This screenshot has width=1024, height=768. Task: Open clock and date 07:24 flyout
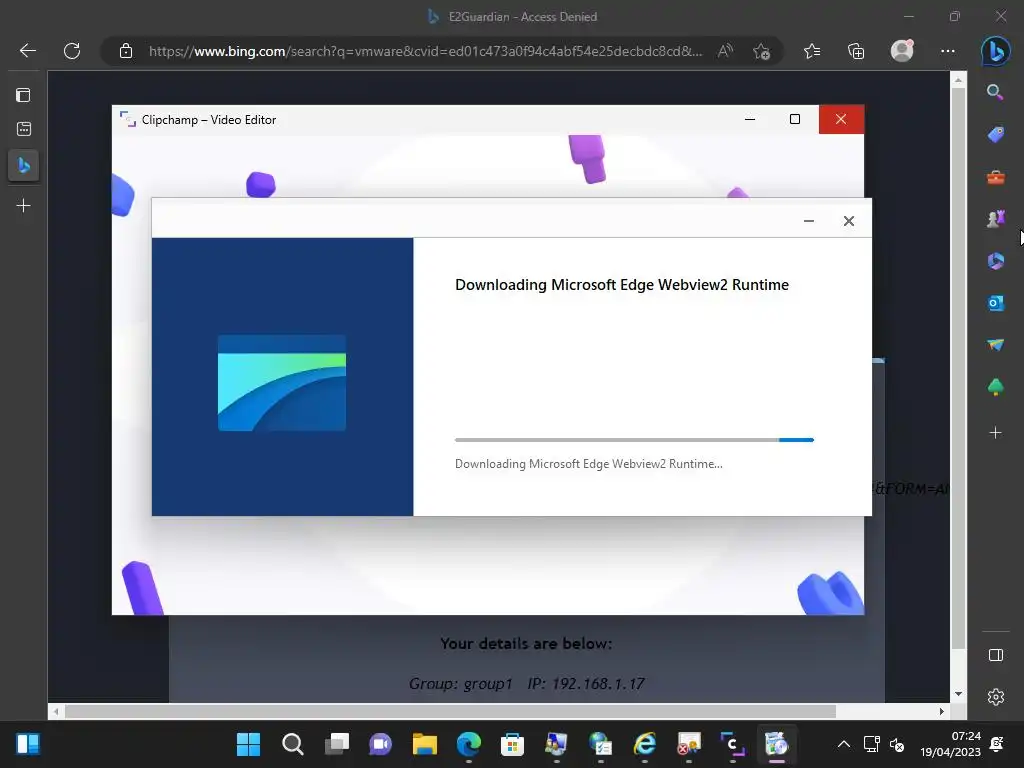[x=950, y=744]
